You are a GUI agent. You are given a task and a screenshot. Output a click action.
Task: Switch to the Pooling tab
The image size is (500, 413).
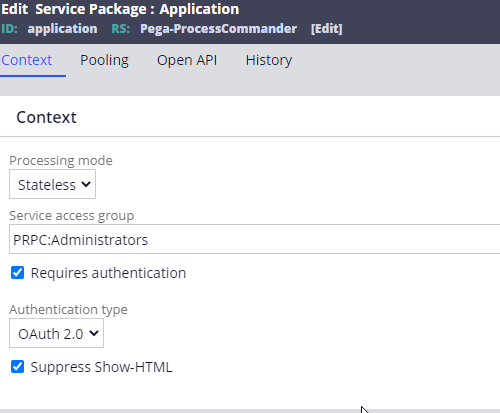click(104, 60)
